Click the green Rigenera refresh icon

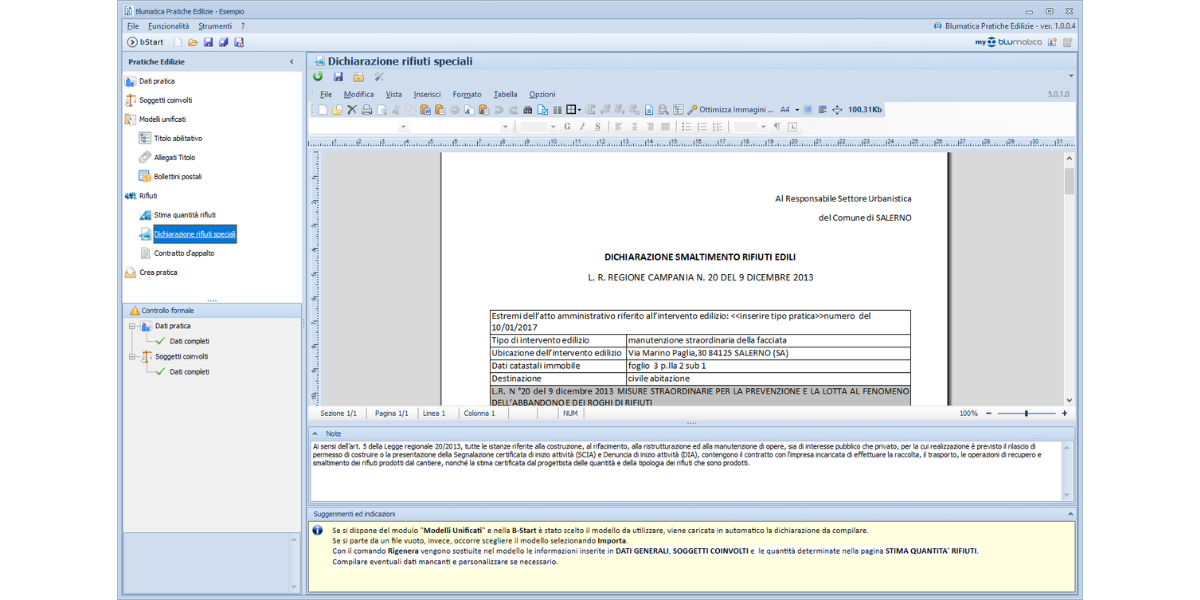[318, 76]
